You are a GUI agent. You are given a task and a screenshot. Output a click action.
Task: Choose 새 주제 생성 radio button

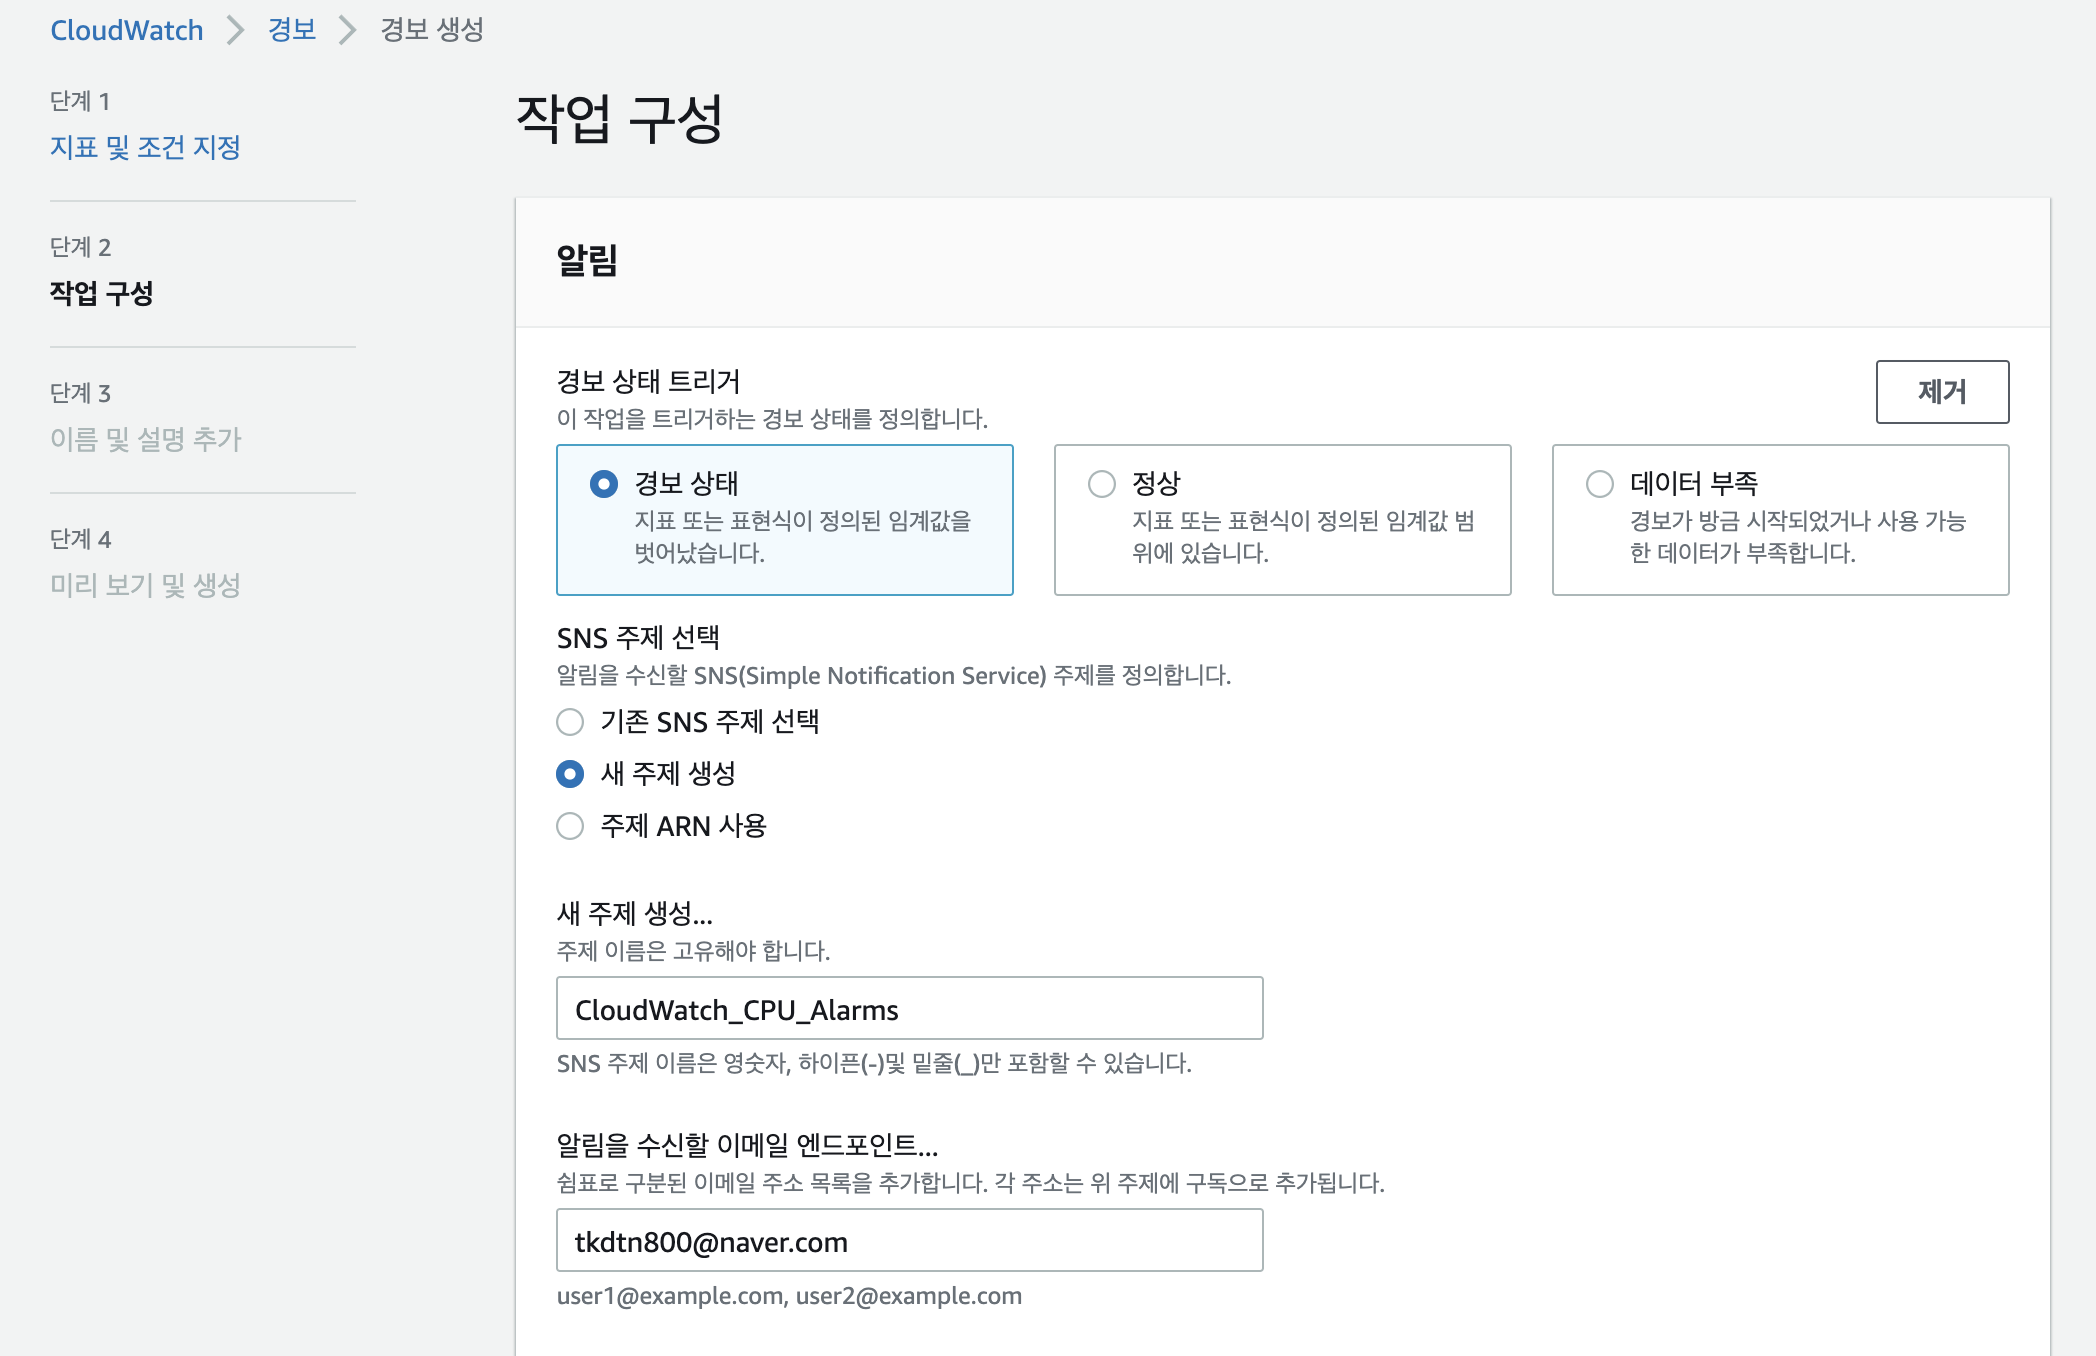pyautogui.click(x=570, y=774)
